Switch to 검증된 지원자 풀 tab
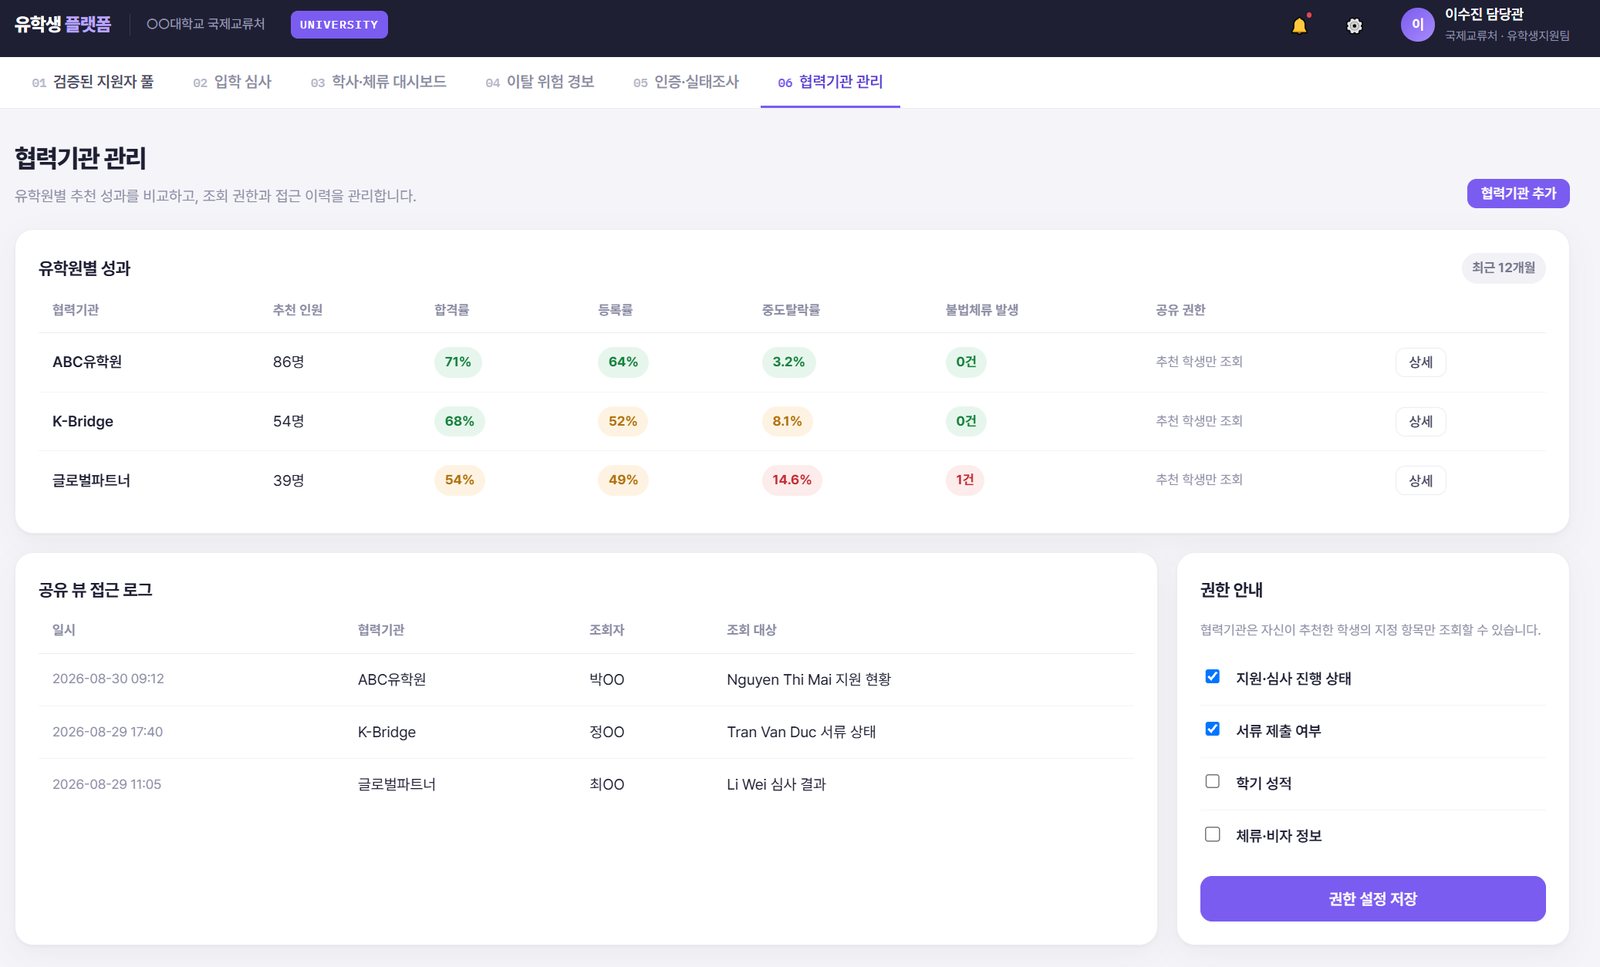Screen dimensions: 1600x967 click(x=93, y=82)
